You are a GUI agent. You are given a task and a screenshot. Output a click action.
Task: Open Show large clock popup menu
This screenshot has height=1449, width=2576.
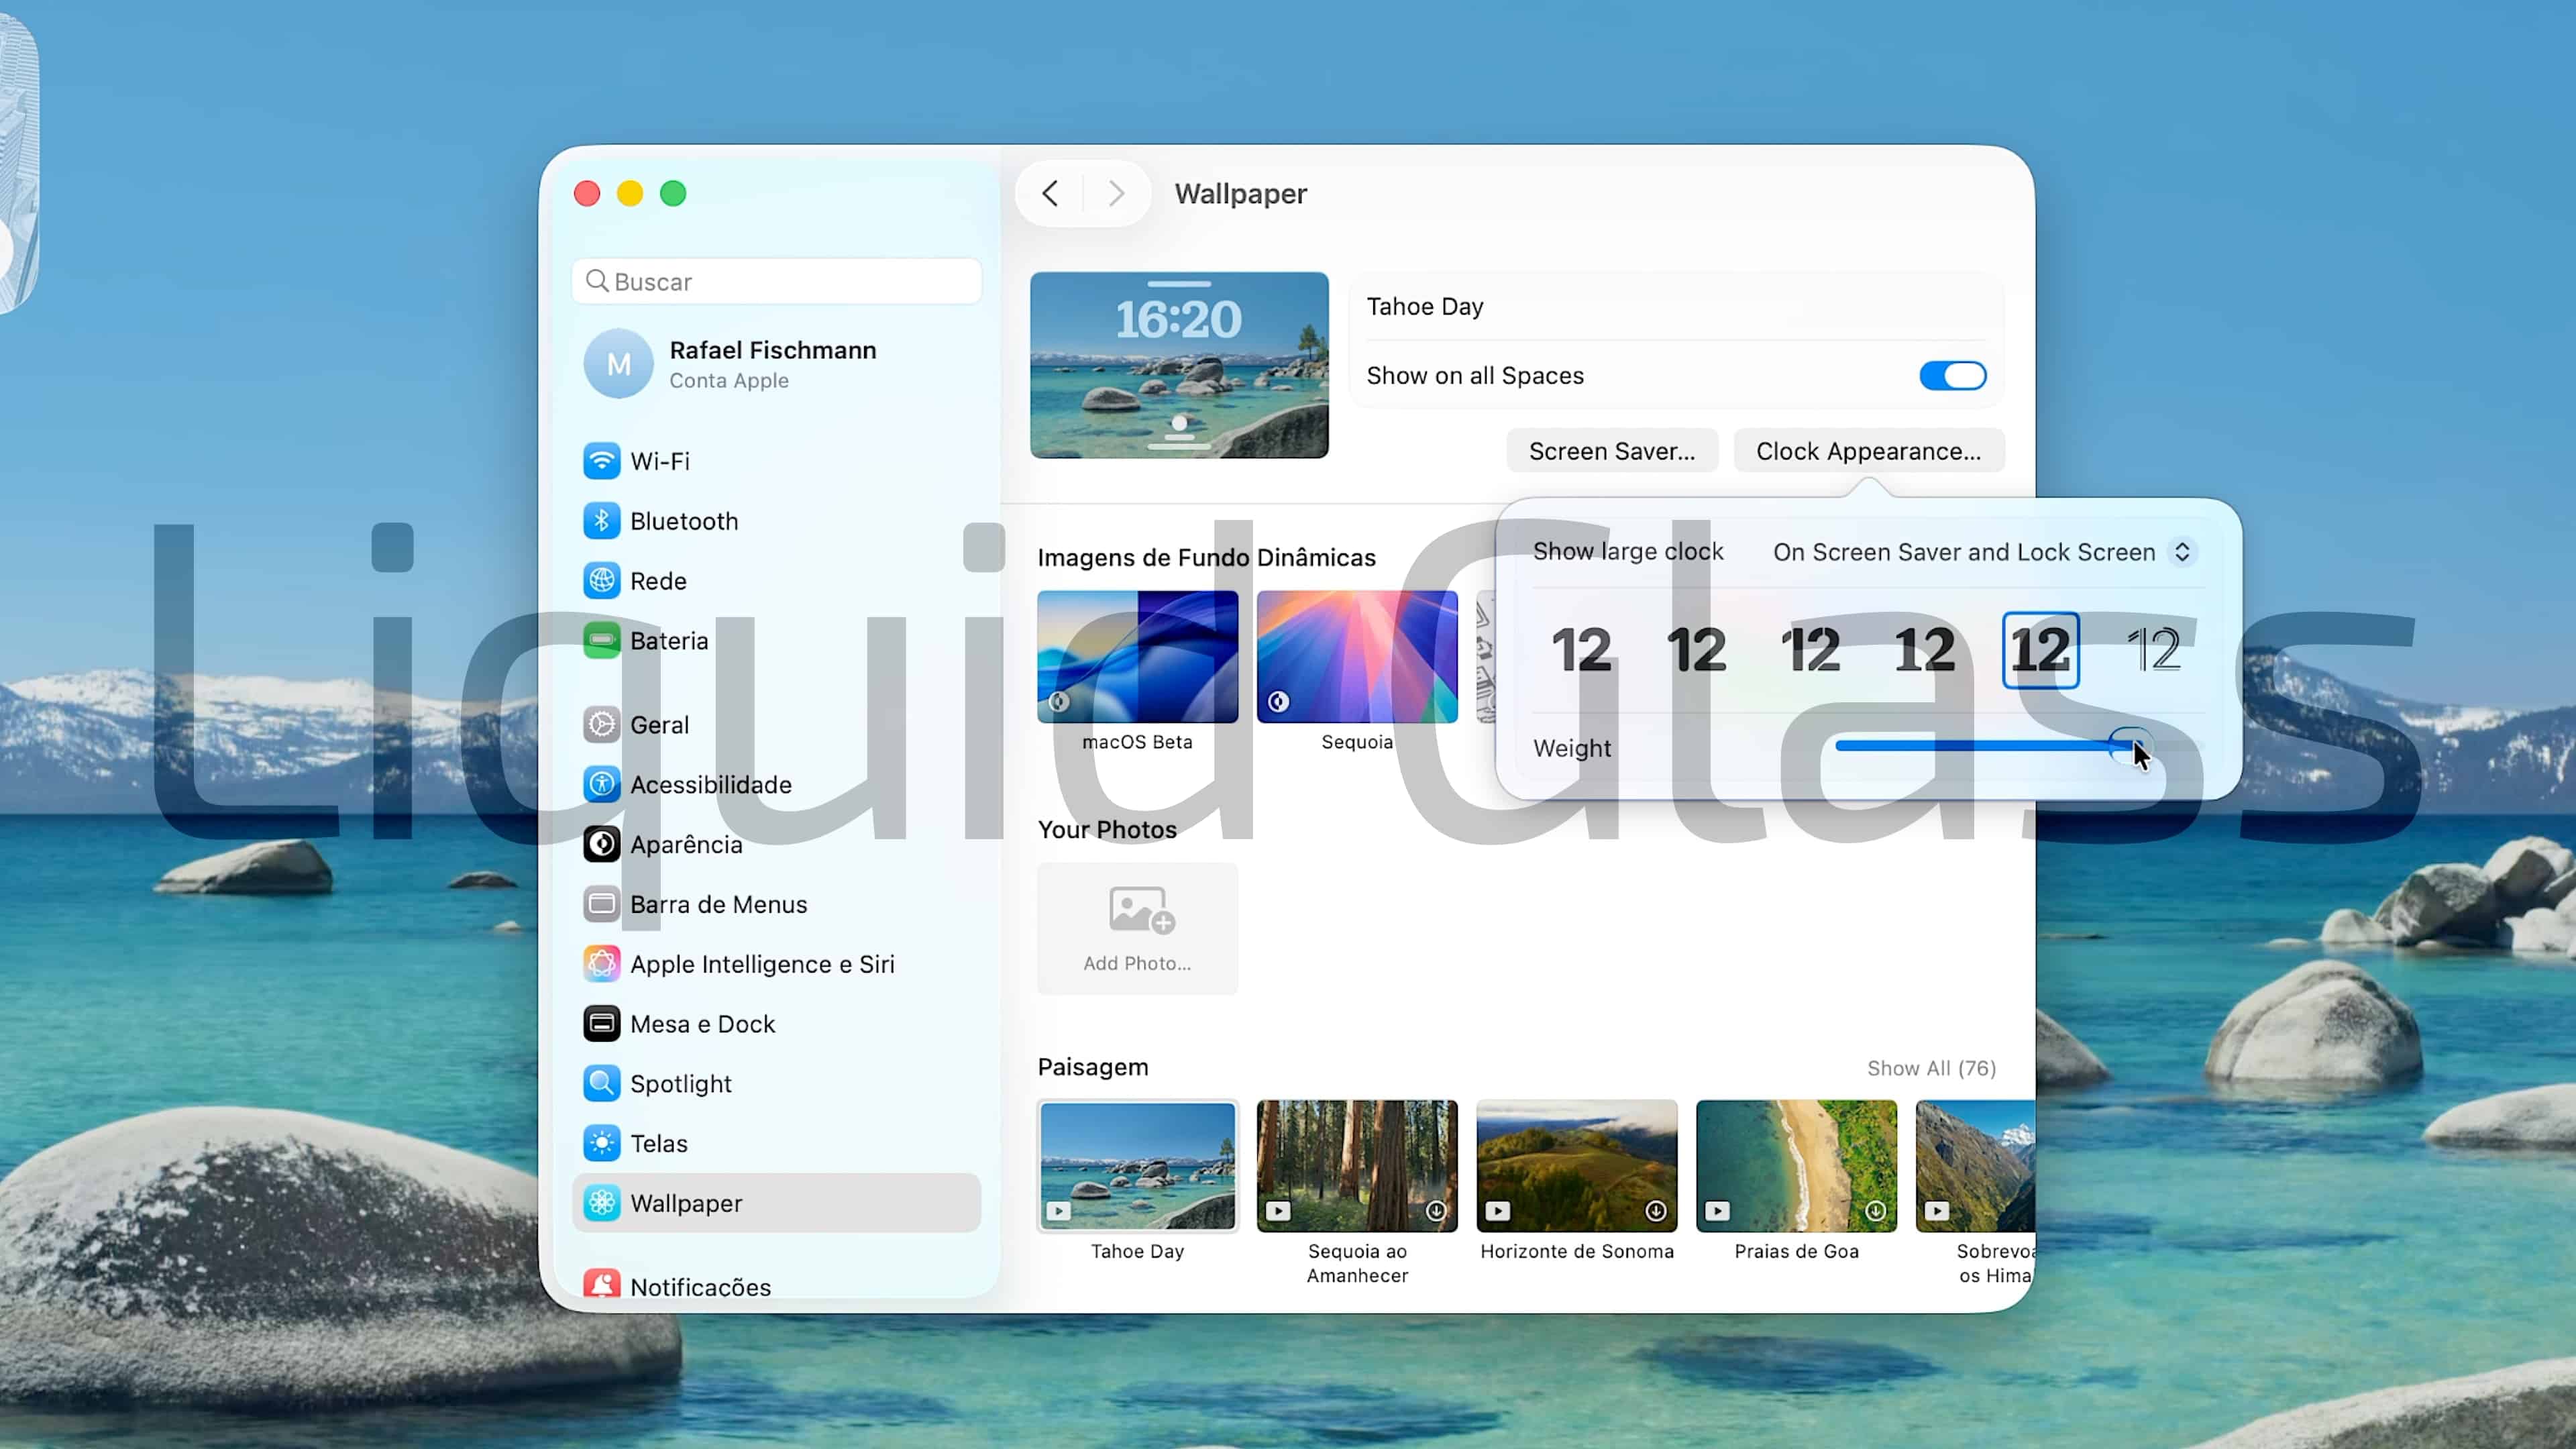1984,552
